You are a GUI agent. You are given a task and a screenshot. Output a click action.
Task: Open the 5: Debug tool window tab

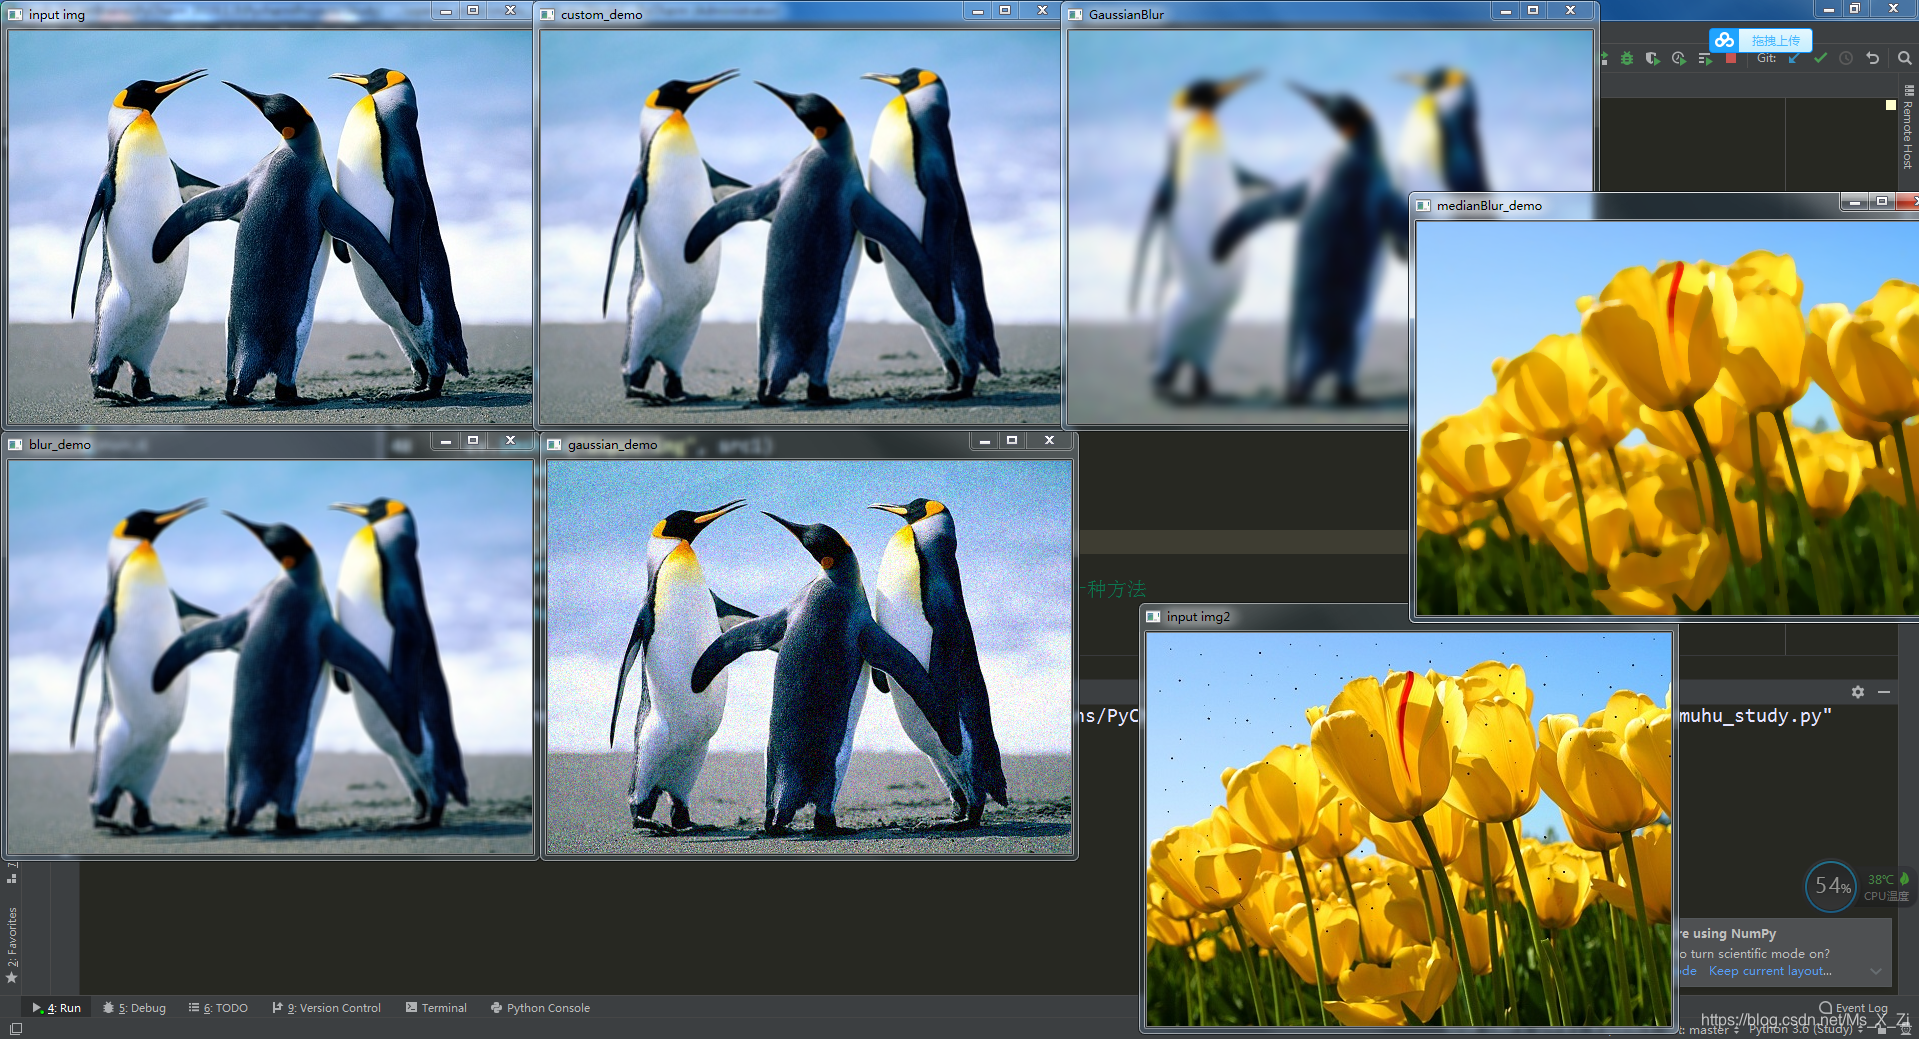tap(135, 1008)
